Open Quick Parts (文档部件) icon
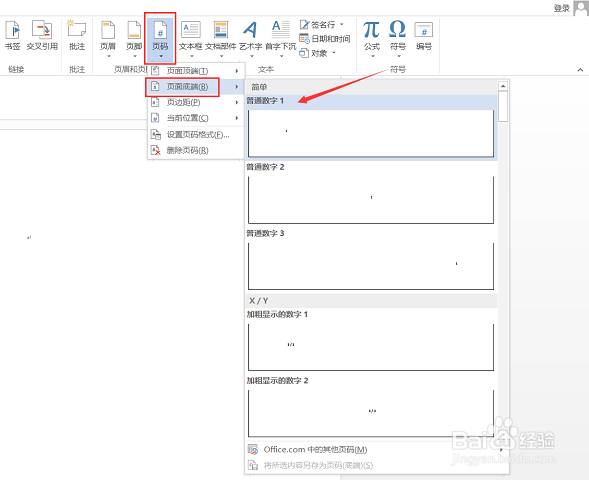This screenshot has width=589, height=480. (221, 30)
